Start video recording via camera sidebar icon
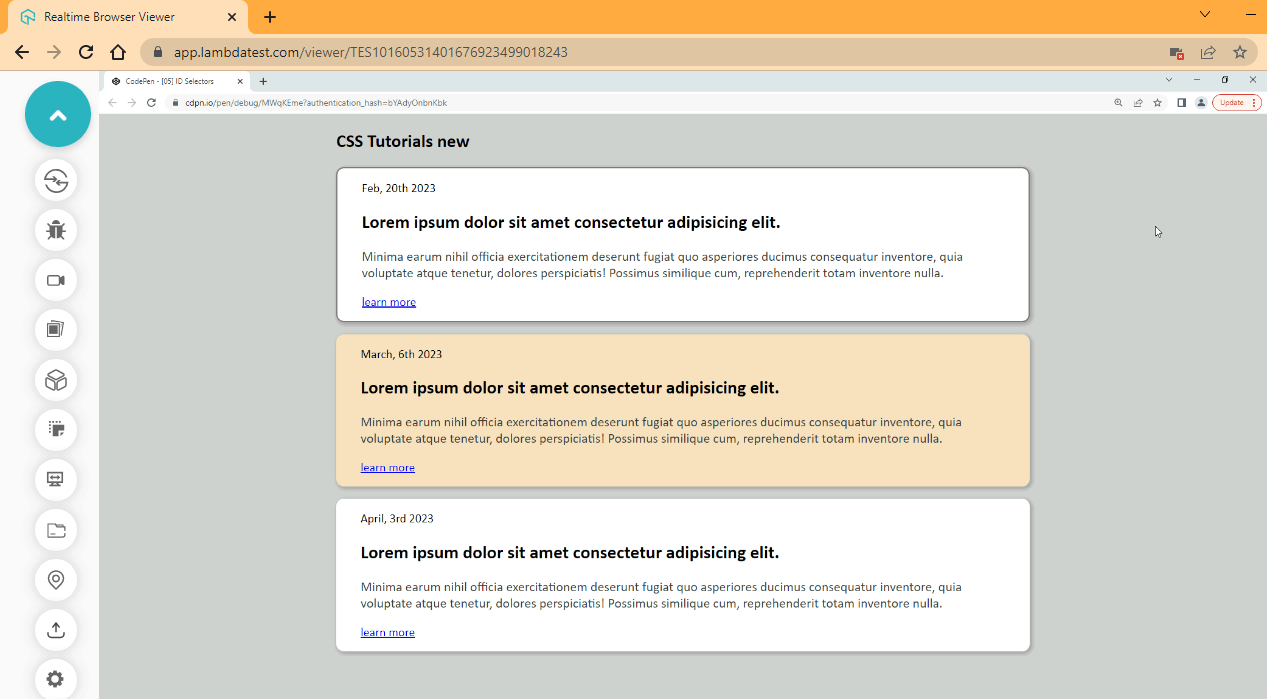The image size is (1267, 699). [56, 280]
